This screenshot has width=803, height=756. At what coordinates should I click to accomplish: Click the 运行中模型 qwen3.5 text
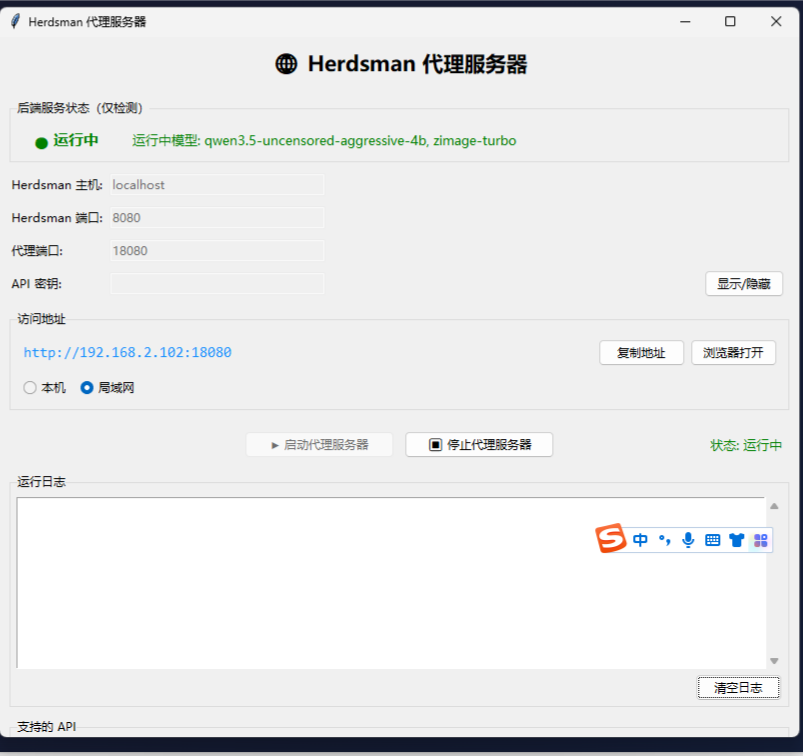324,140
